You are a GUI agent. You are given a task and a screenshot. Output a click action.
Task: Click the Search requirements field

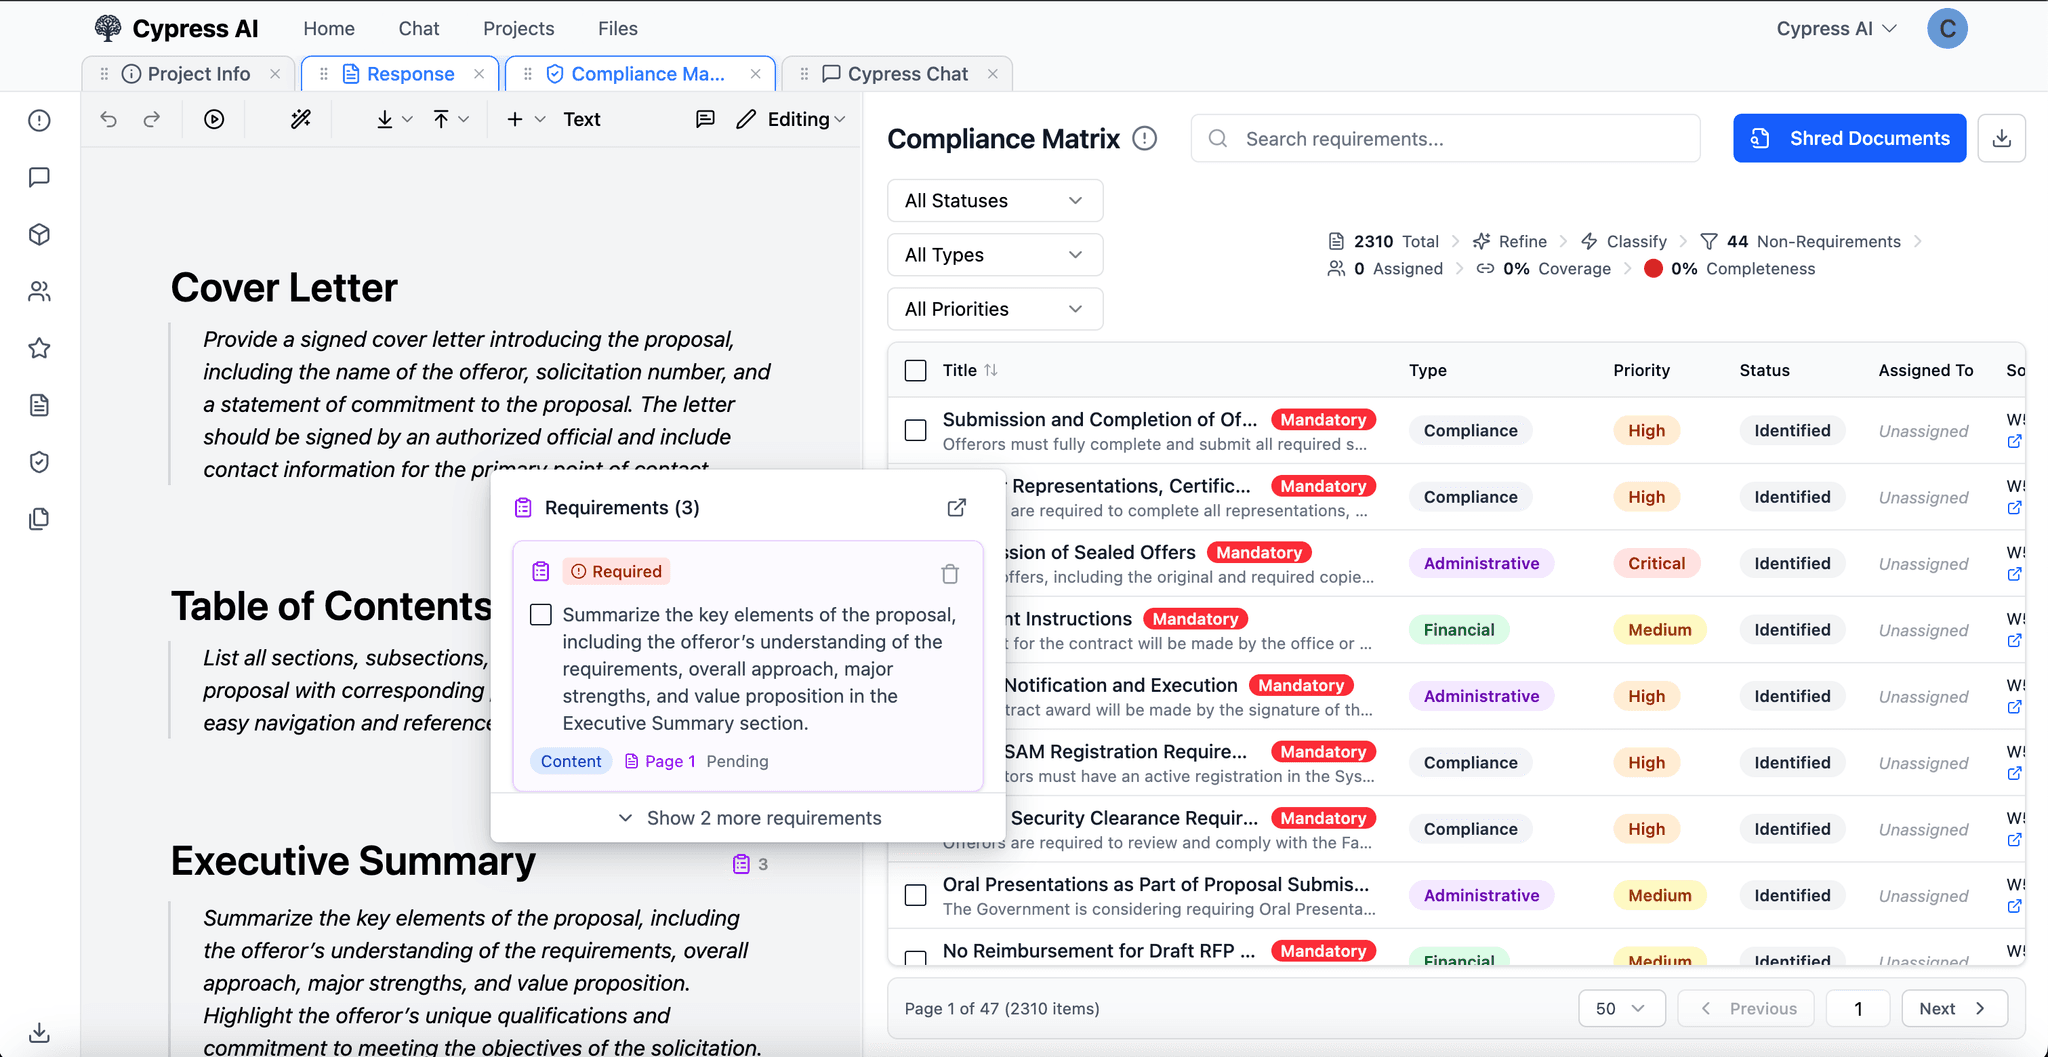click(1445, 139)
